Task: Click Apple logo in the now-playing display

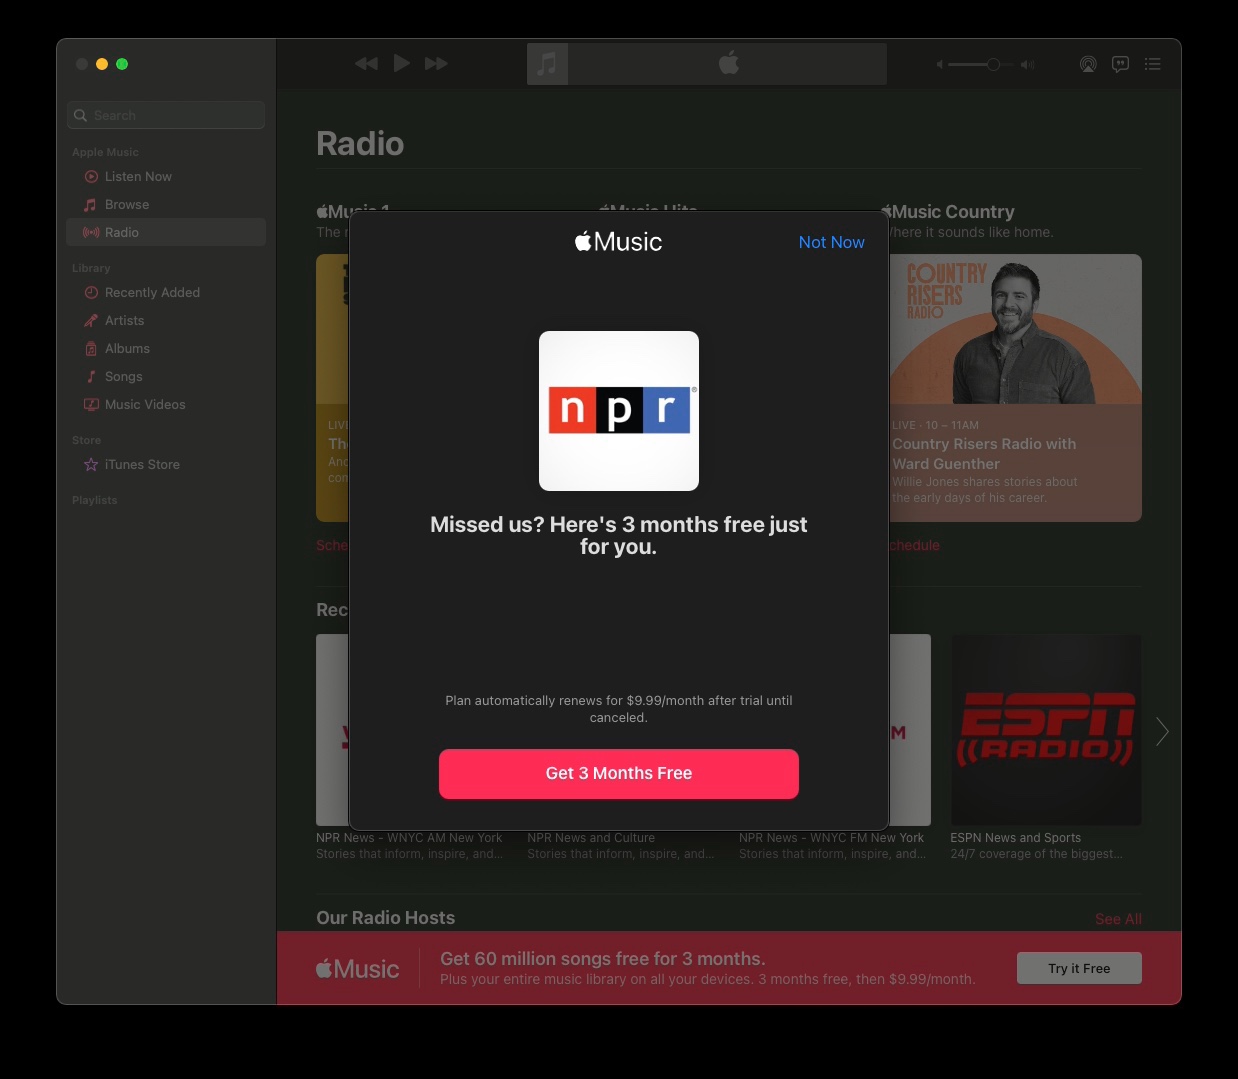Action: tap(729, 63)
